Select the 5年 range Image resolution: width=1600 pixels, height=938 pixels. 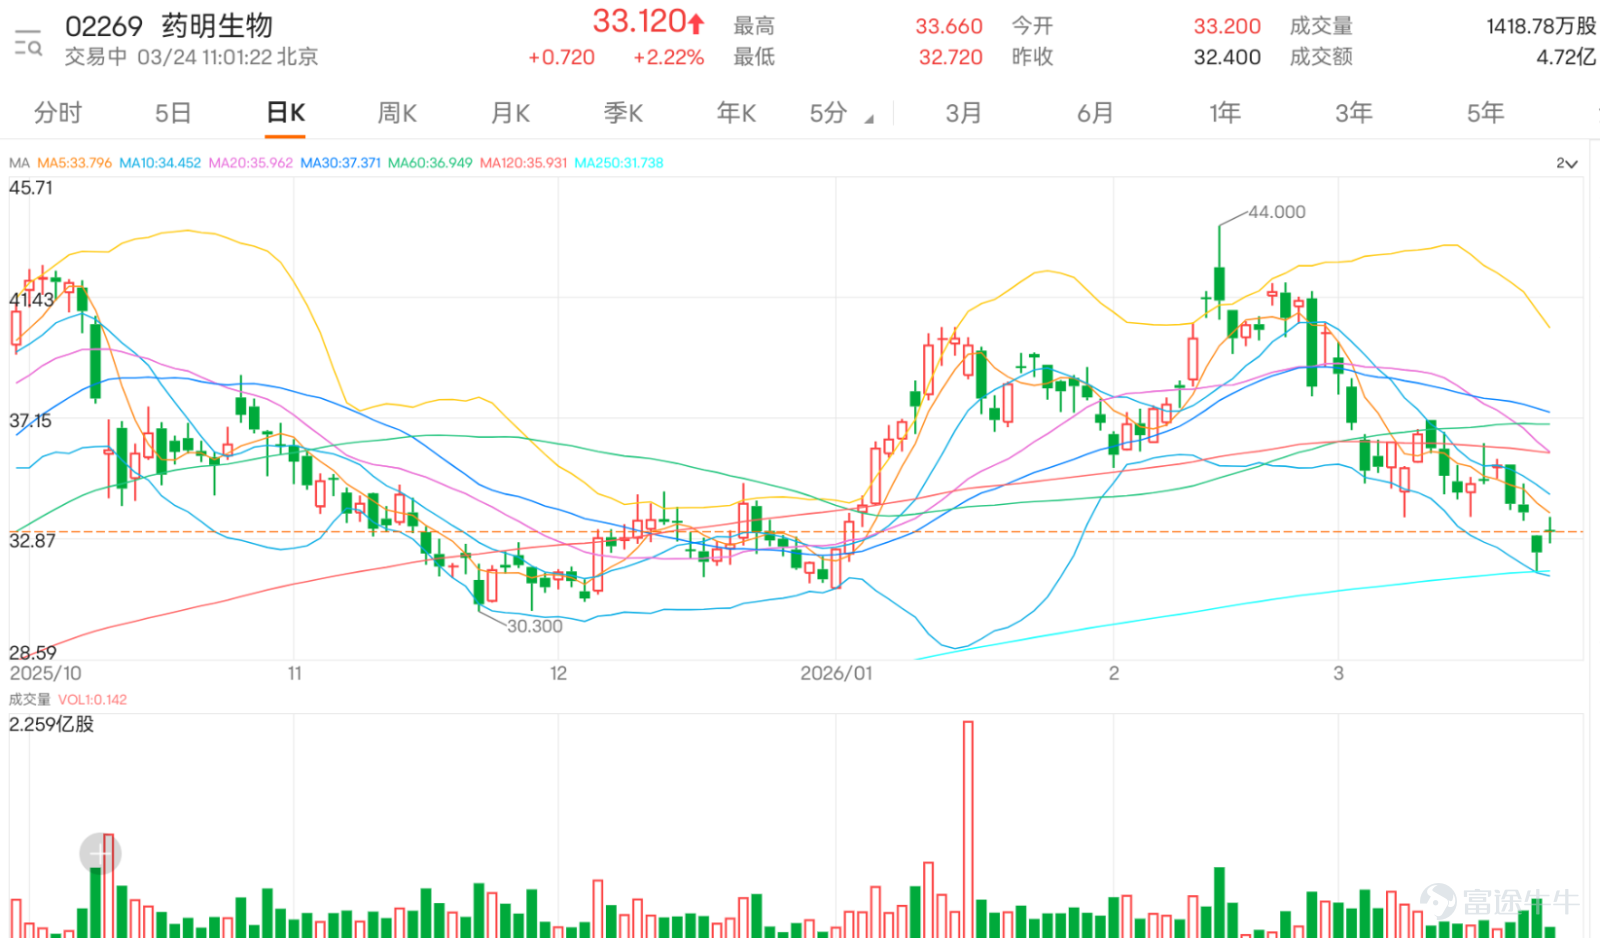1485,113
